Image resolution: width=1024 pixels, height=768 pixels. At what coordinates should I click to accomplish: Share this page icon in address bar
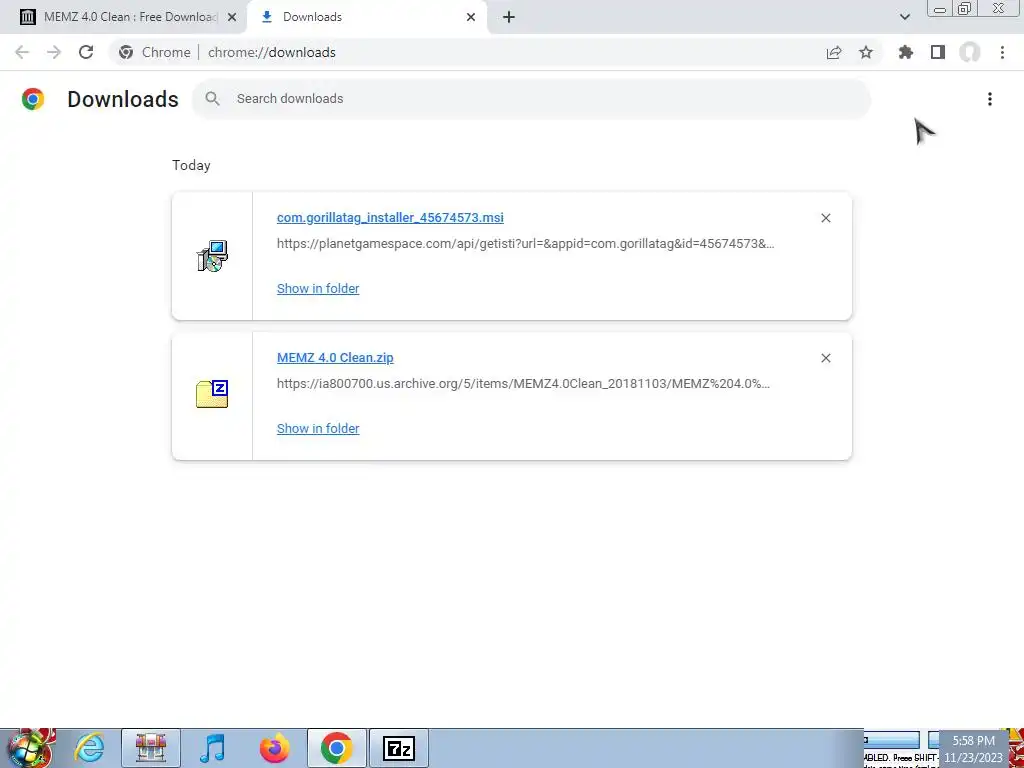834,52
